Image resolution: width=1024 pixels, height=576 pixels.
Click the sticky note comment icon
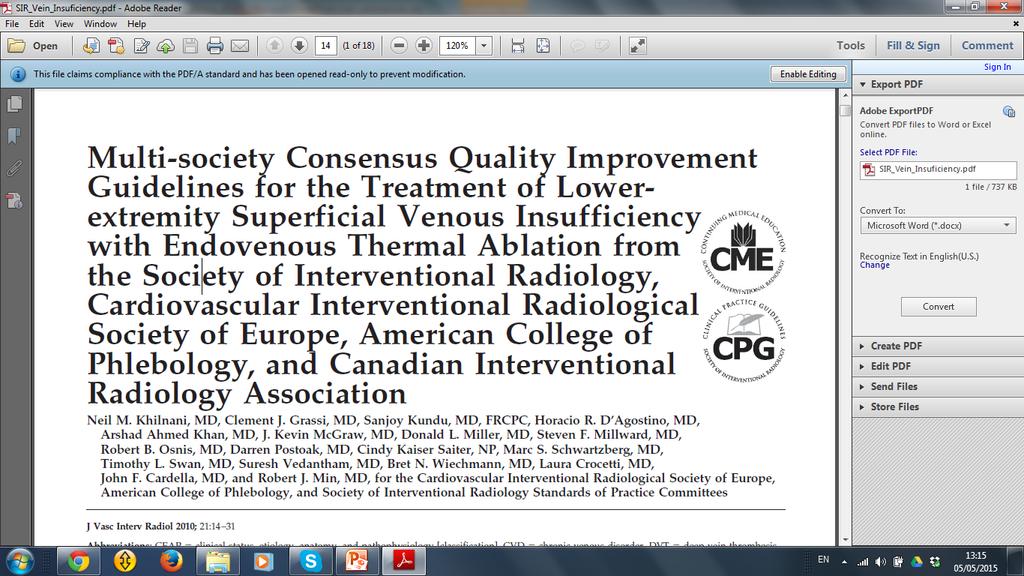point(577,46)
